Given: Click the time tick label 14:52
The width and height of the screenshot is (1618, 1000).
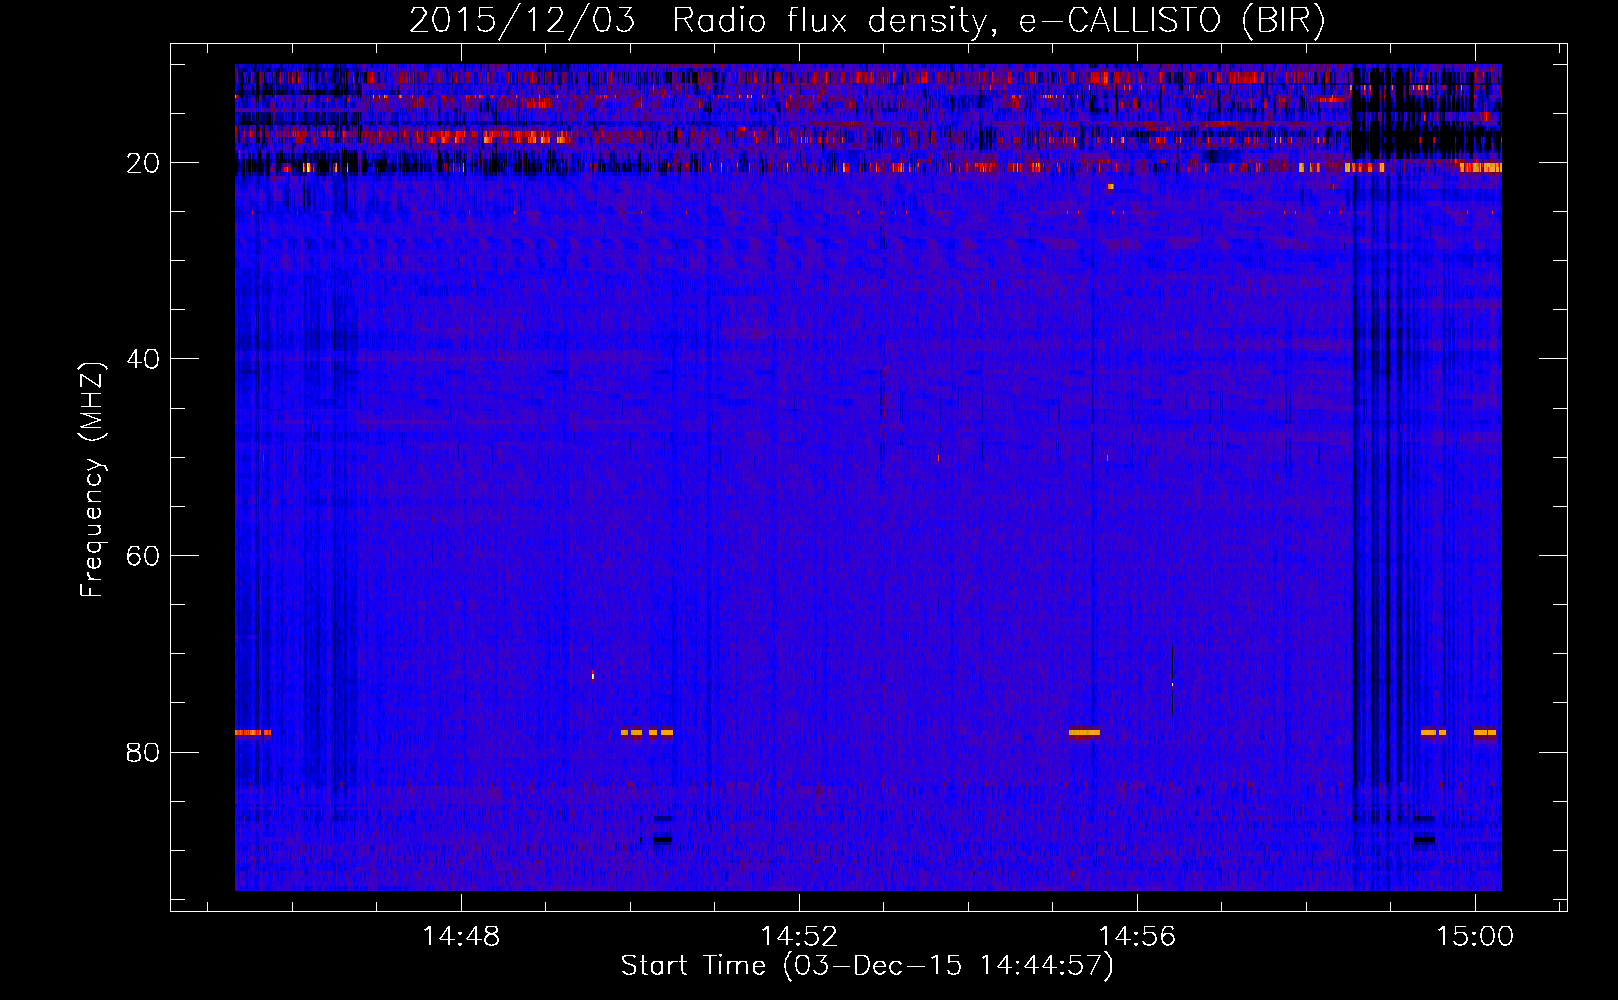Looking at the screenshot, I should (799, 937).
